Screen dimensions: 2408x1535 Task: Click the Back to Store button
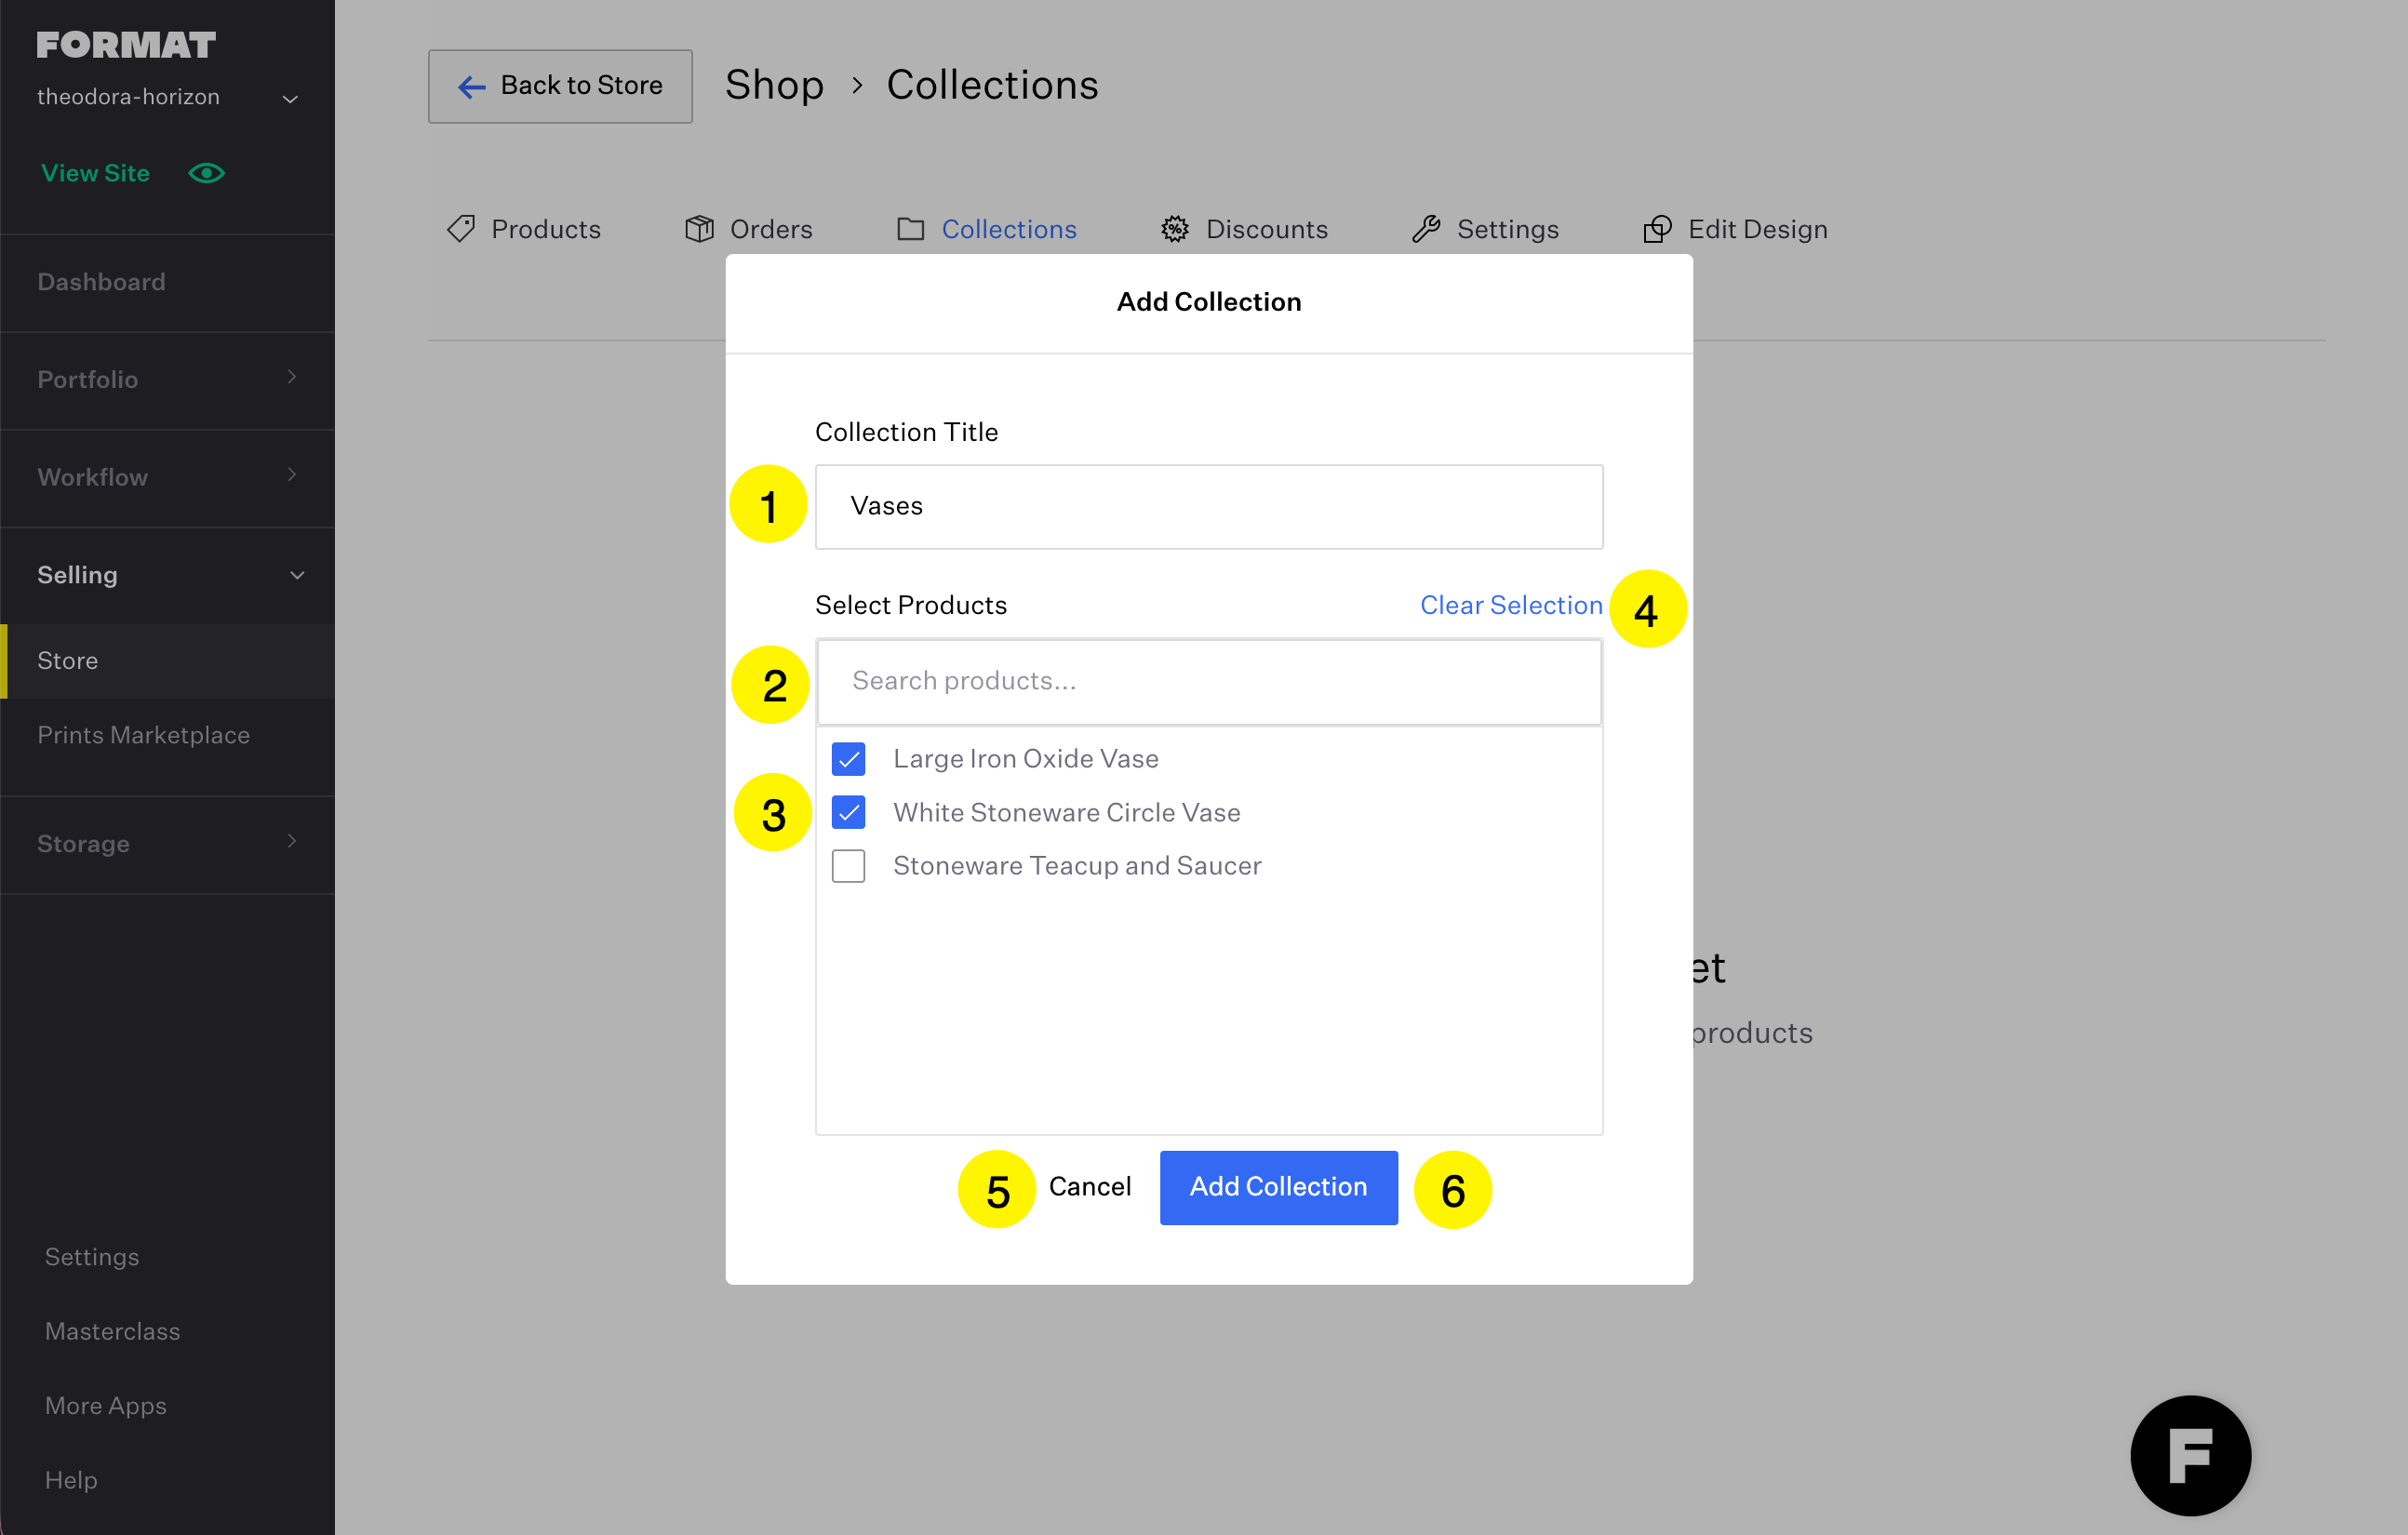(560, 86)
